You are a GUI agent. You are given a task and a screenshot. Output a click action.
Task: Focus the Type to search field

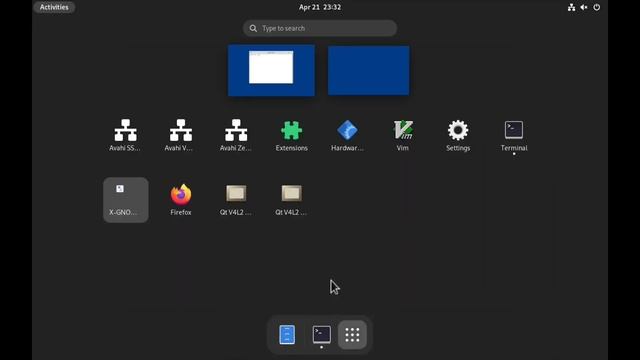(320, 28)
